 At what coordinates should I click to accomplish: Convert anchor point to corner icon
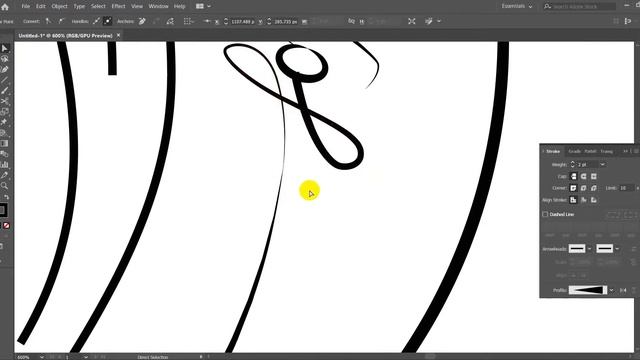coord(49,21)
